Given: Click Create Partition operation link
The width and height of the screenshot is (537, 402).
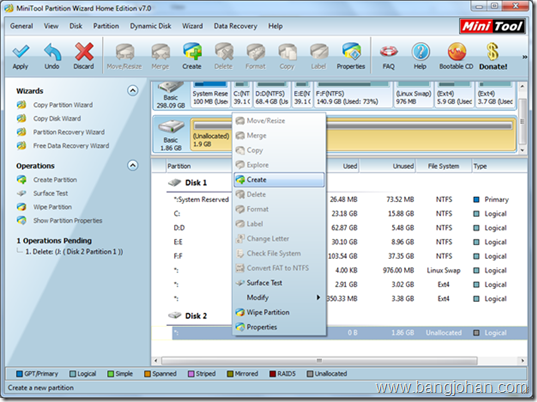Looking at the screenshot, I should click(x=55, y=180).
